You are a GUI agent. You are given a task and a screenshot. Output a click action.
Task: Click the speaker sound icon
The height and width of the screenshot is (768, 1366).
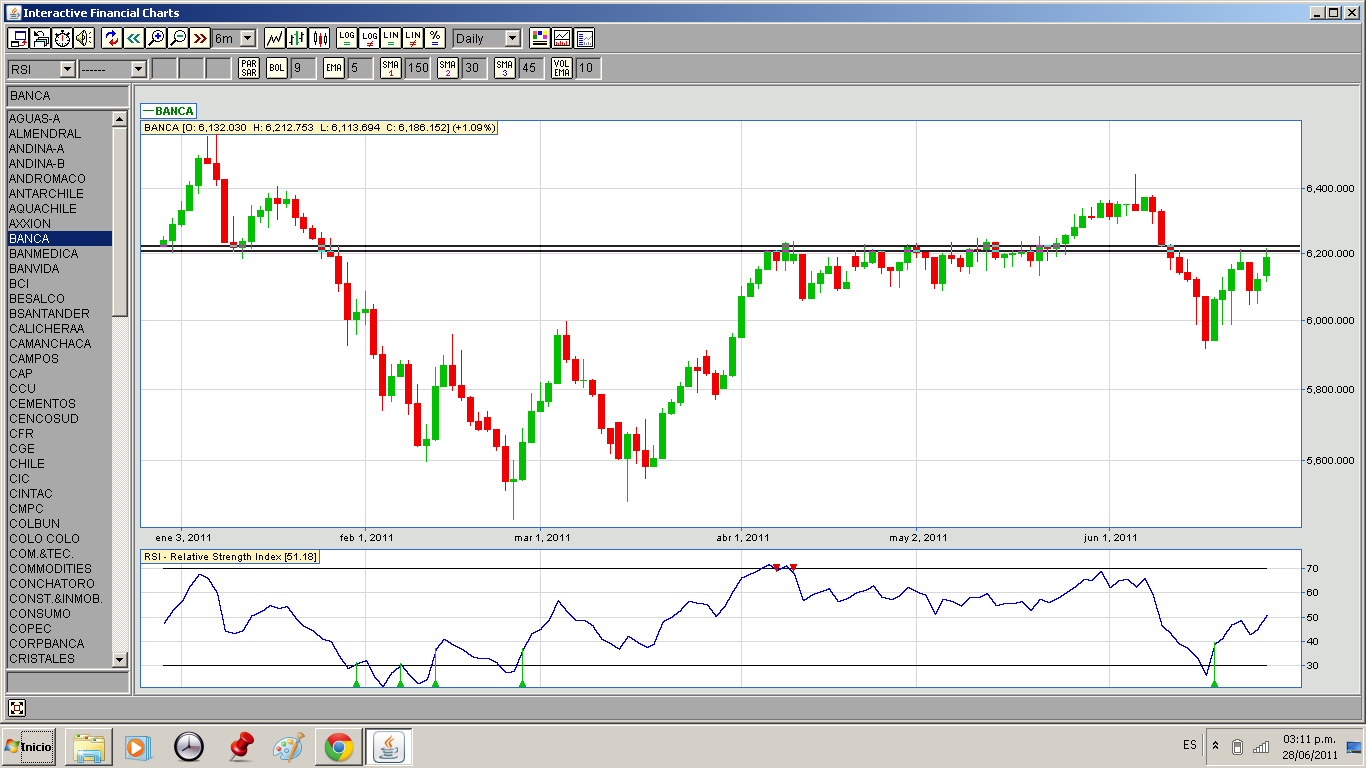(84, 38)
